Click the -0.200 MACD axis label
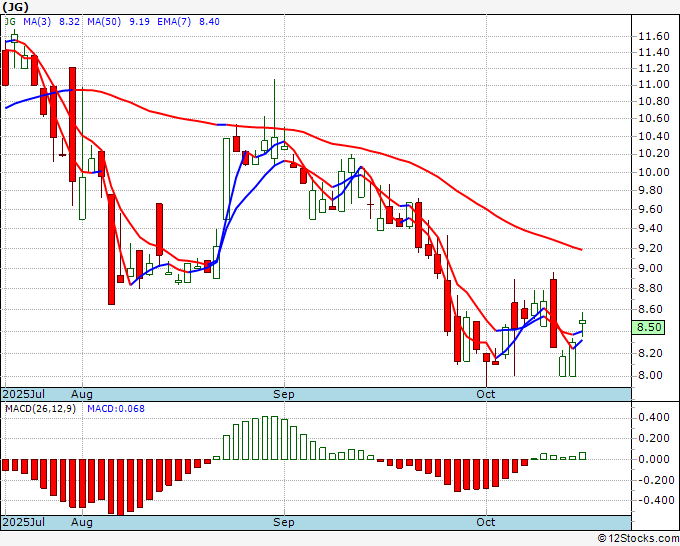680x546 pixels. click(x=655, y=480)
